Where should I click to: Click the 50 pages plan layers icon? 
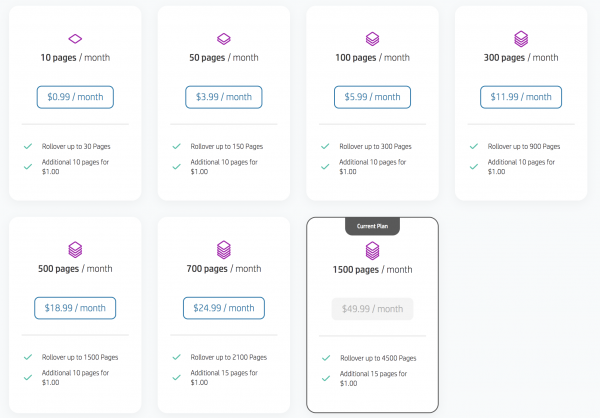224,39
